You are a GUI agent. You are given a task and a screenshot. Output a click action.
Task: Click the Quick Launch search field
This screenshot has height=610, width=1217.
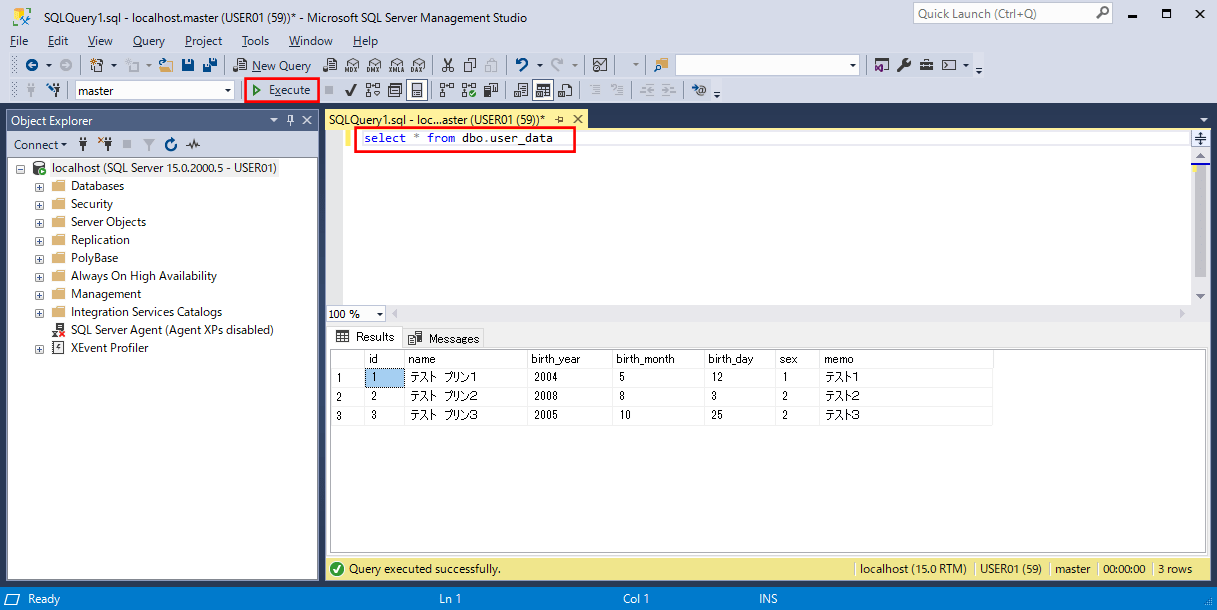1000,13
